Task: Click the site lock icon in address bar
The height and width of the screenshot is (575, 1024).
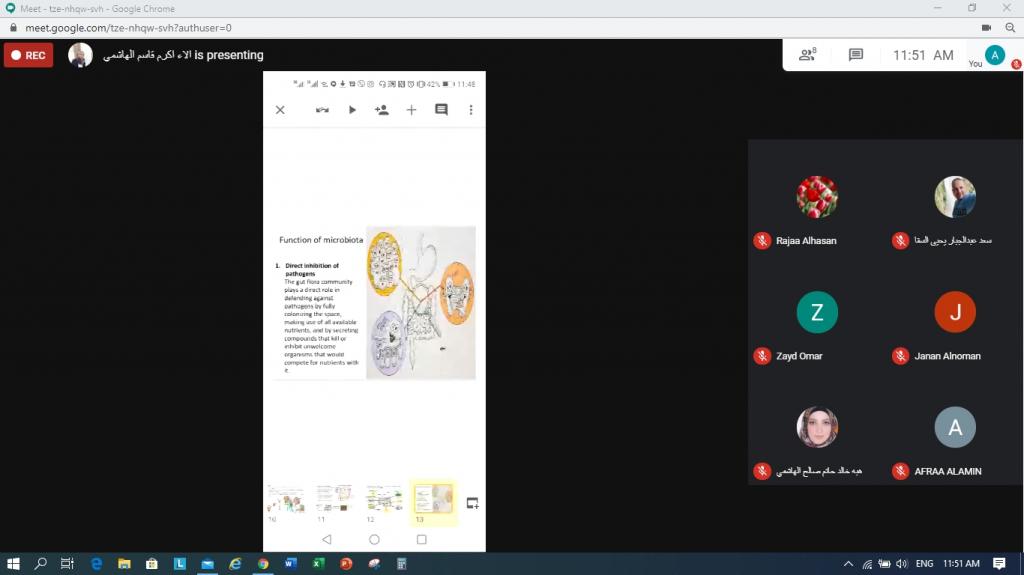Action: pyautogui.click(x=14, y=28)
